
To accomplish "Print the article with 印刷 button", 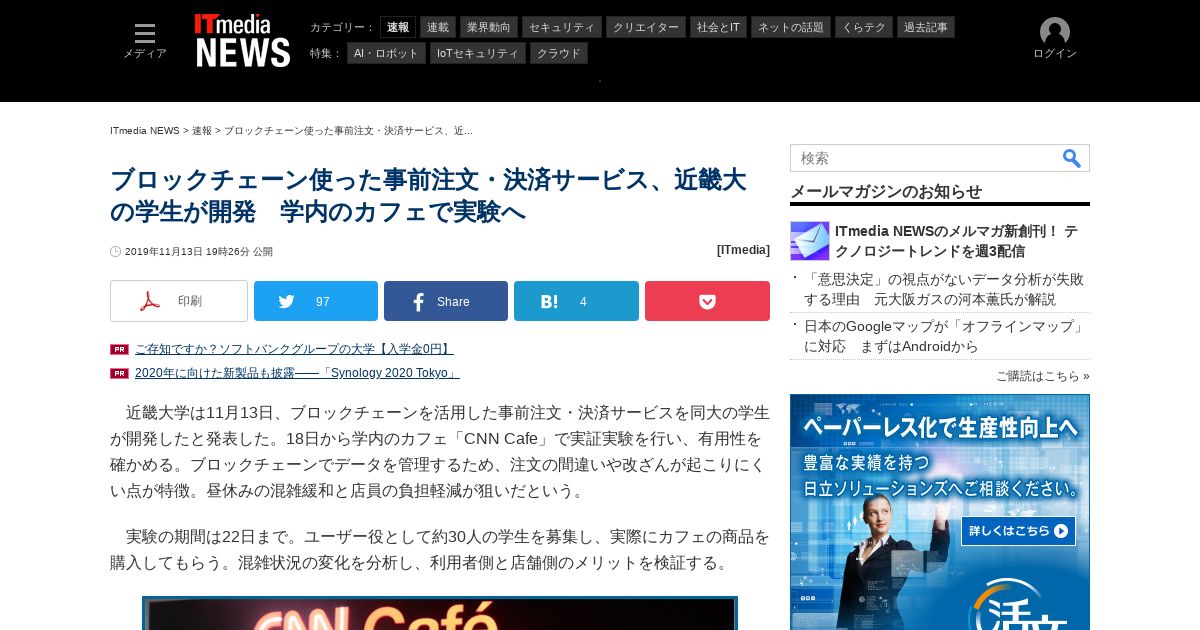I will pyautogui.click(x=179, y=301).
